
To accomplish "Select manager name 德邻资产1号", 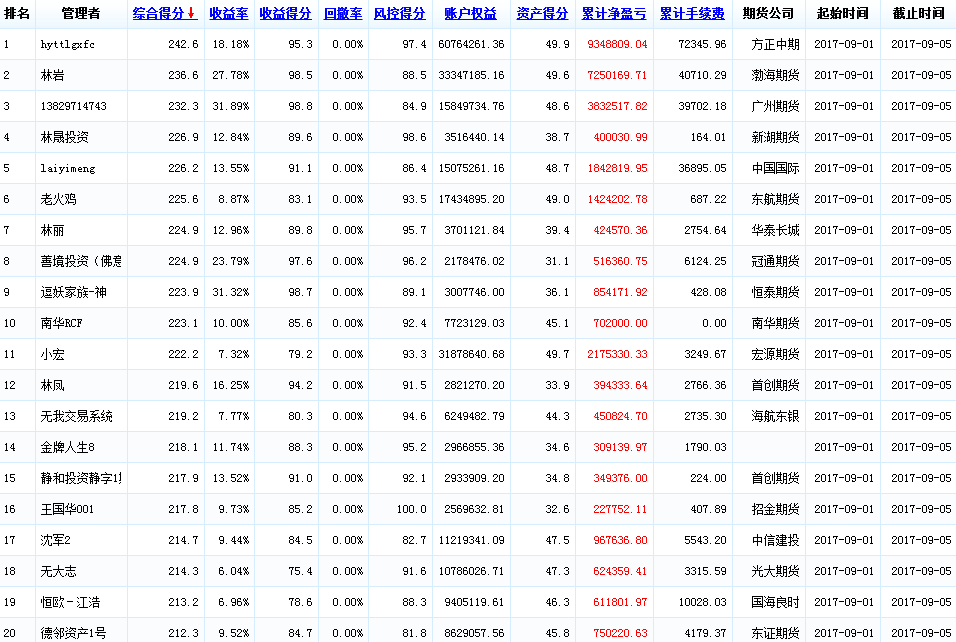I will point(73,633).
